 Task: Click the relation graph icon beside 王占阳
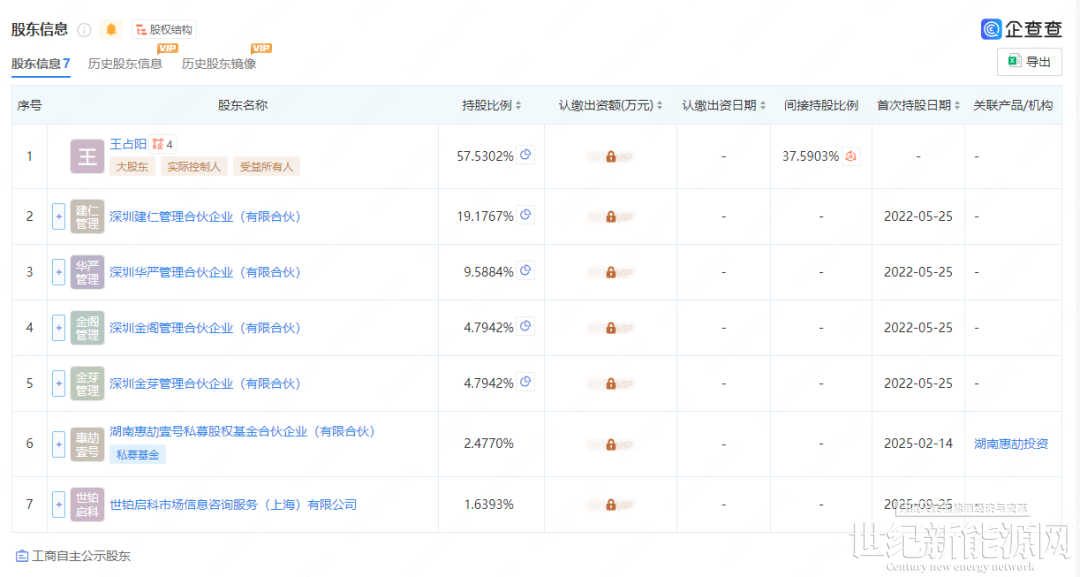coord(158,144)
